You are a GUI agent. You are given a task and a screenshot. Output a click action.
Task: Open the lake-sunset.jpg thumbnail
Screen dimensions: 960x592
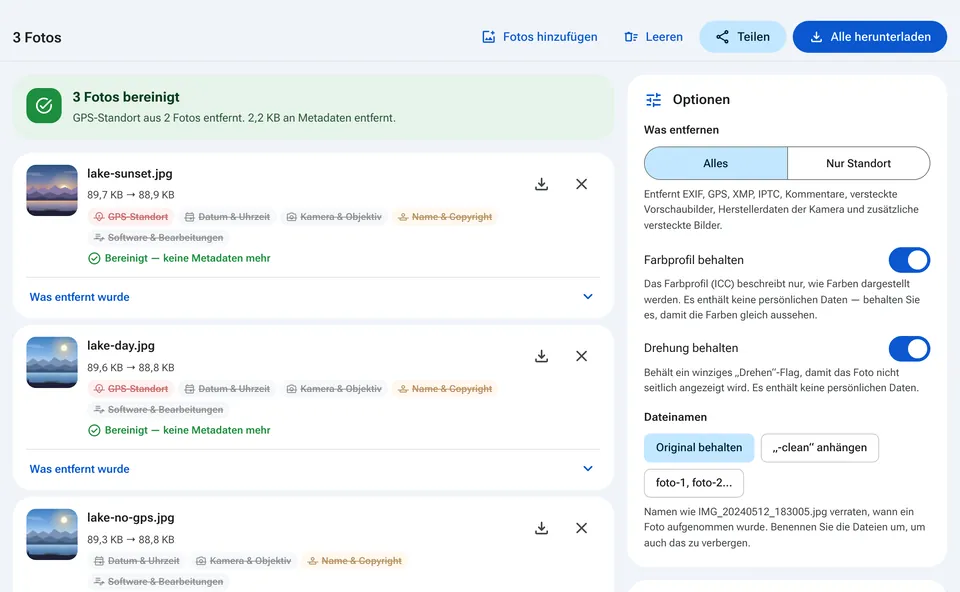[52, 190]
